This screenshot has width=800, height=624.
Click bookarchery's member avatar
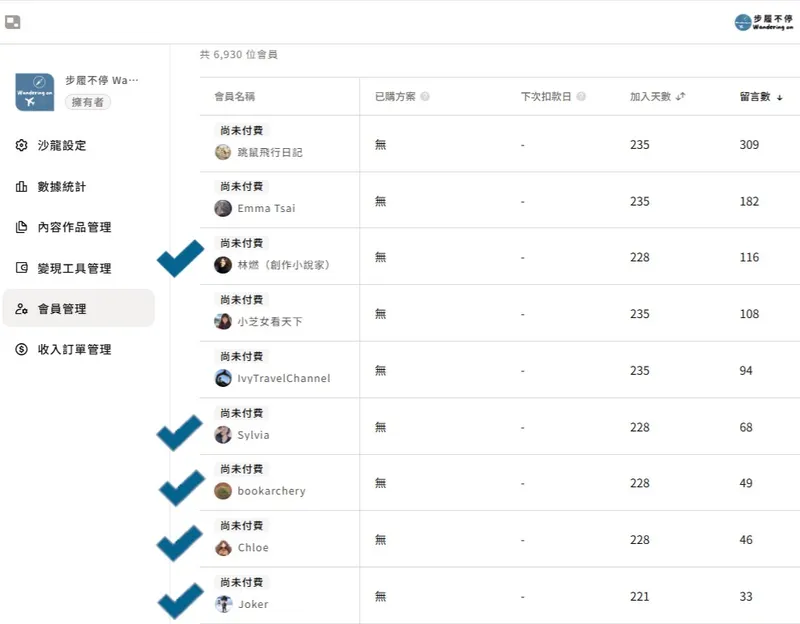(x=223, y=491)
